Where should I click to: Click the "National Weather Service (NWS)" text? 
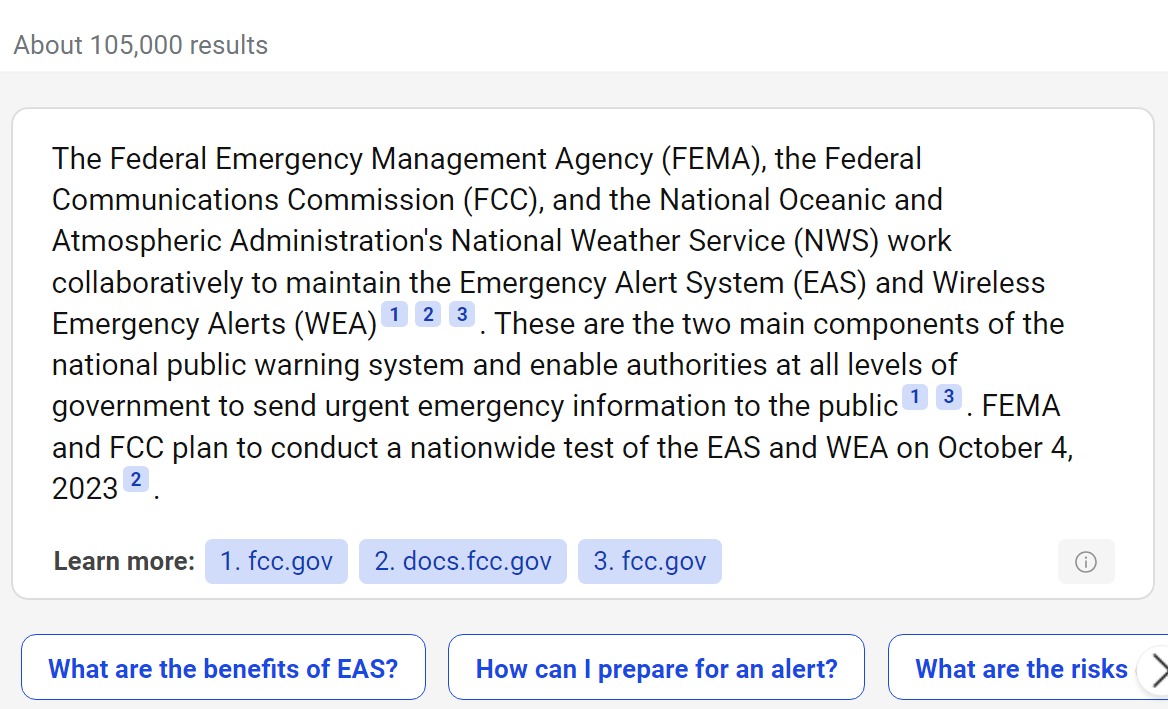[665, 241]
